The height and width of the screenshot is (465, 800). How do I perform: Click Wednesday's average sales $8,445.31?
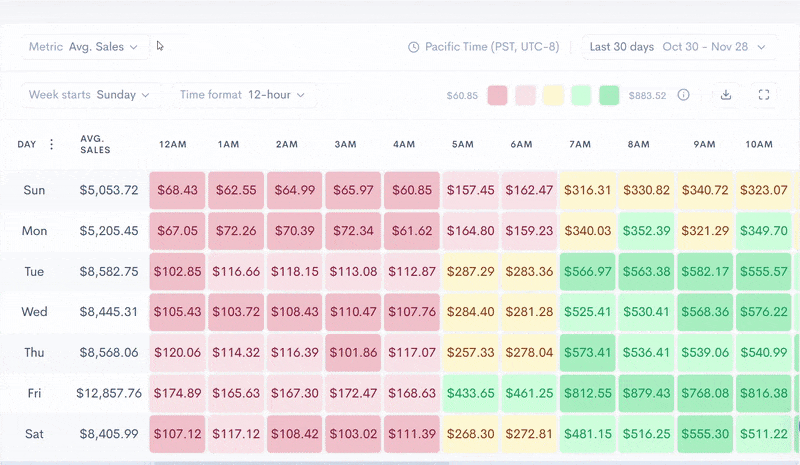click(108, 312)
